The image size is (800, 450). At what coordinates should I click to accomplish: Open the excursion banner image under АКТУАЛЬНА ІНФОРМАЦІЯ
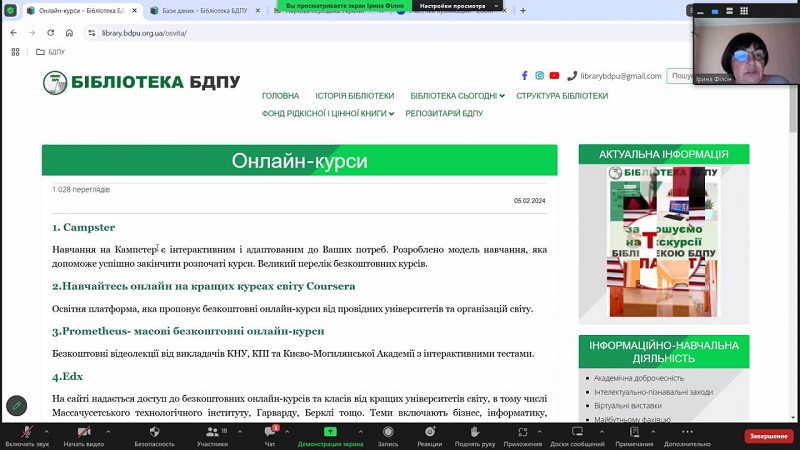pos(663,242)
